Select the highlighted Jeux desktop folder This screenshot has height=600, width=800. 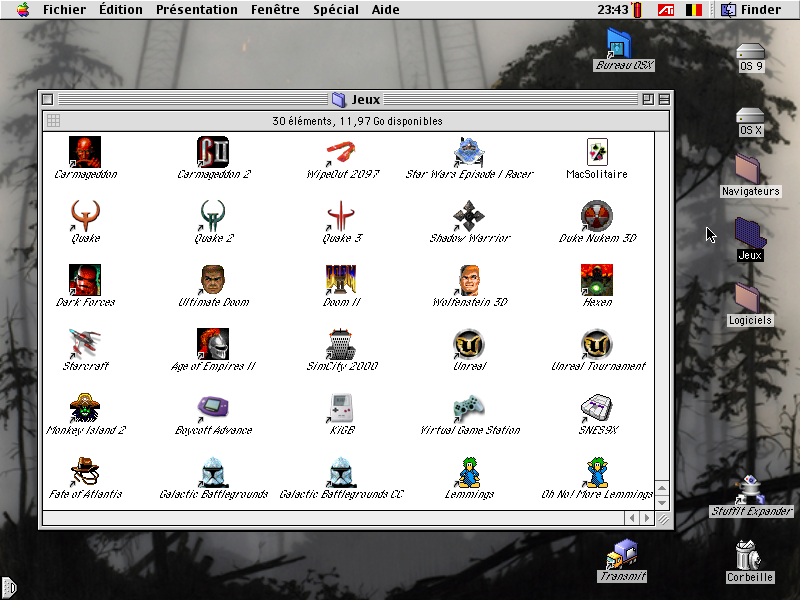point(750,233)
